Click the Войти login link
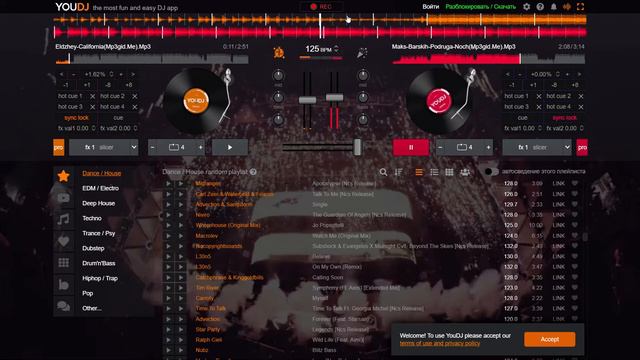The height and width of the screenshot is (360, 640). click(431, 7)
